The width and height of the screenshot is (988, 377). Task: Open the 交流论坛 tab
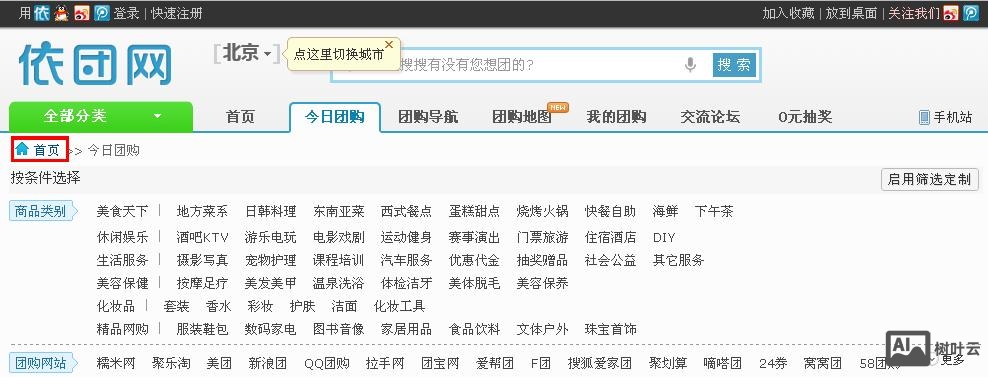(710, 117)
